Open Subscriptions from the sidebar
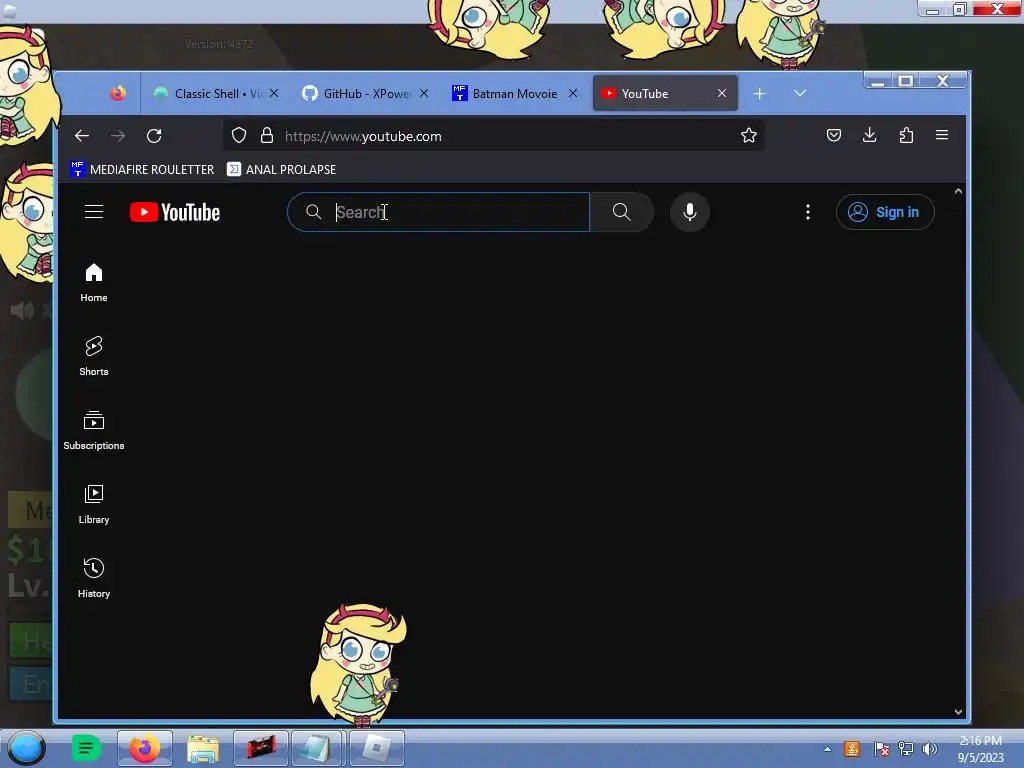 coord(94,430)
